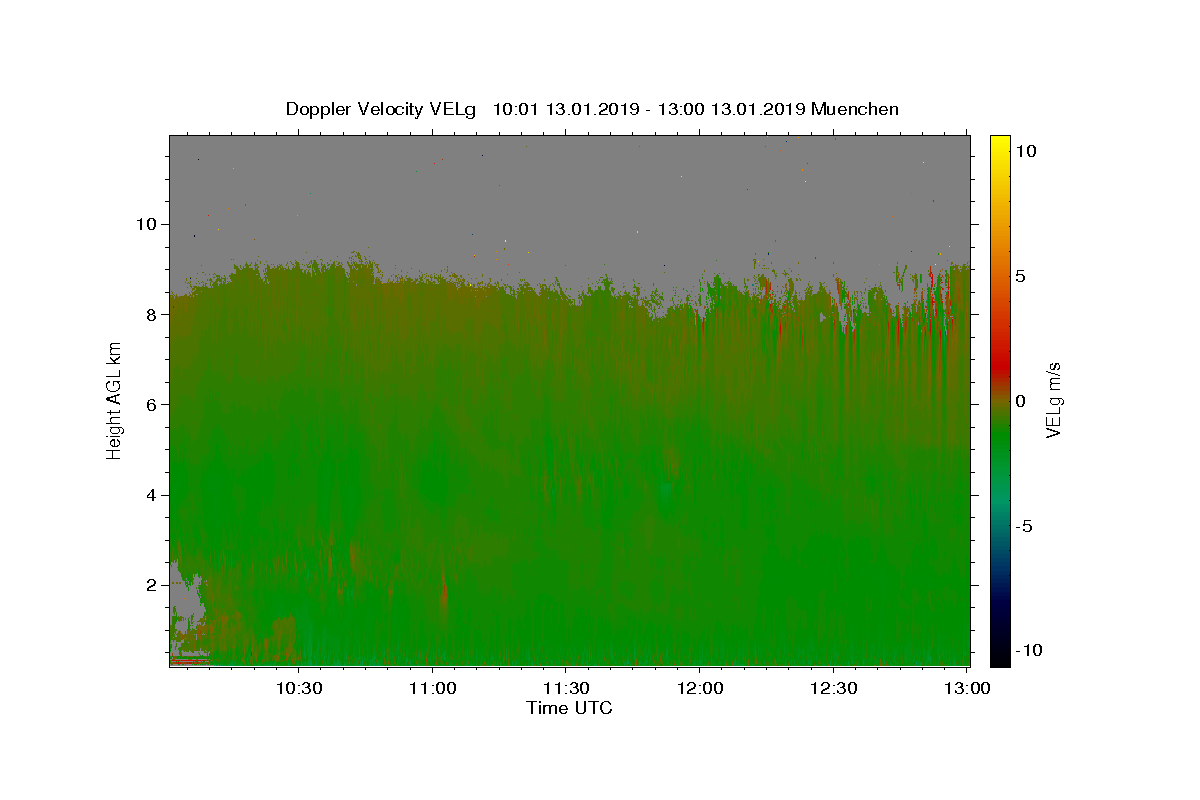Viewport: 1200px width, 800px height.
Task: Click the colorbar value "-10"
Action: click(x=1027, y=651)
